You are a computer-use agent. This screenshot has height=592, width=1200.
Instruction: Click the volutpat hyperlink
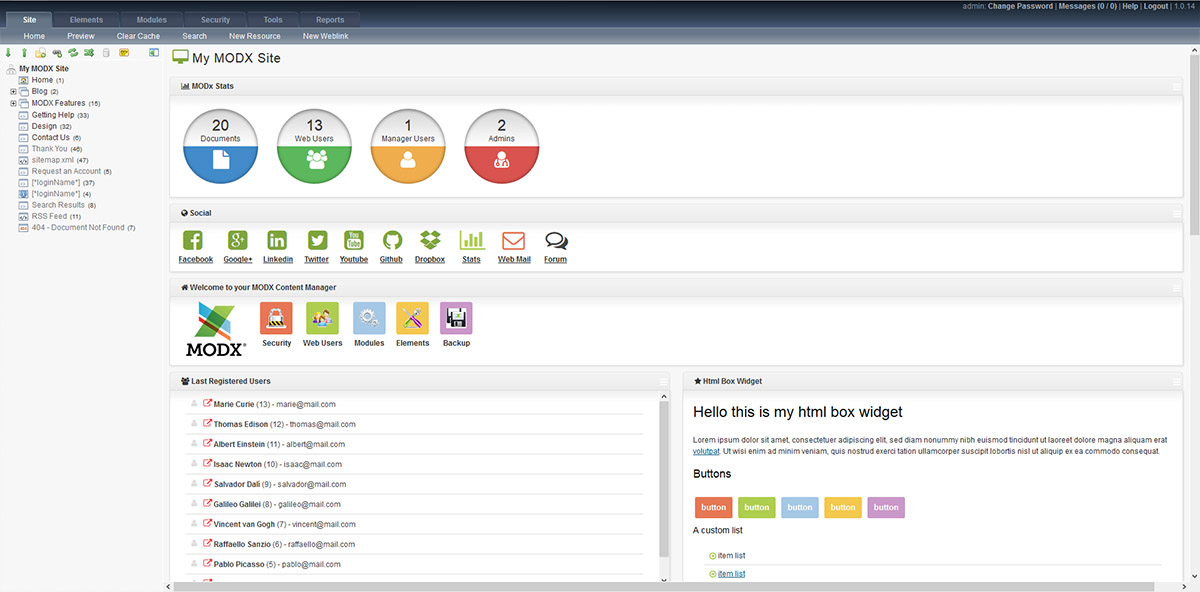706,451
